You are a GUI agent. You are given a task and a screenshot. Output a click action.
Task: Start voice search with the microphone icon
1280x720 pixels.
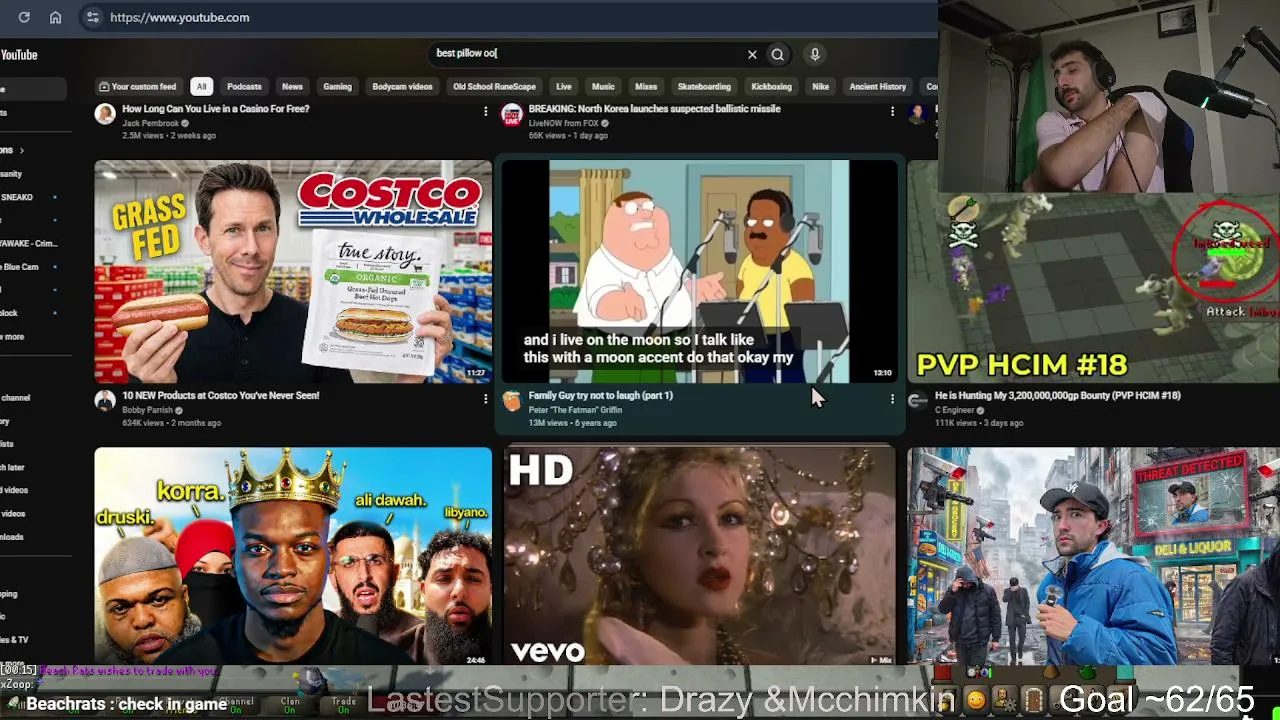pyautogui.click(x=815, y=55)
